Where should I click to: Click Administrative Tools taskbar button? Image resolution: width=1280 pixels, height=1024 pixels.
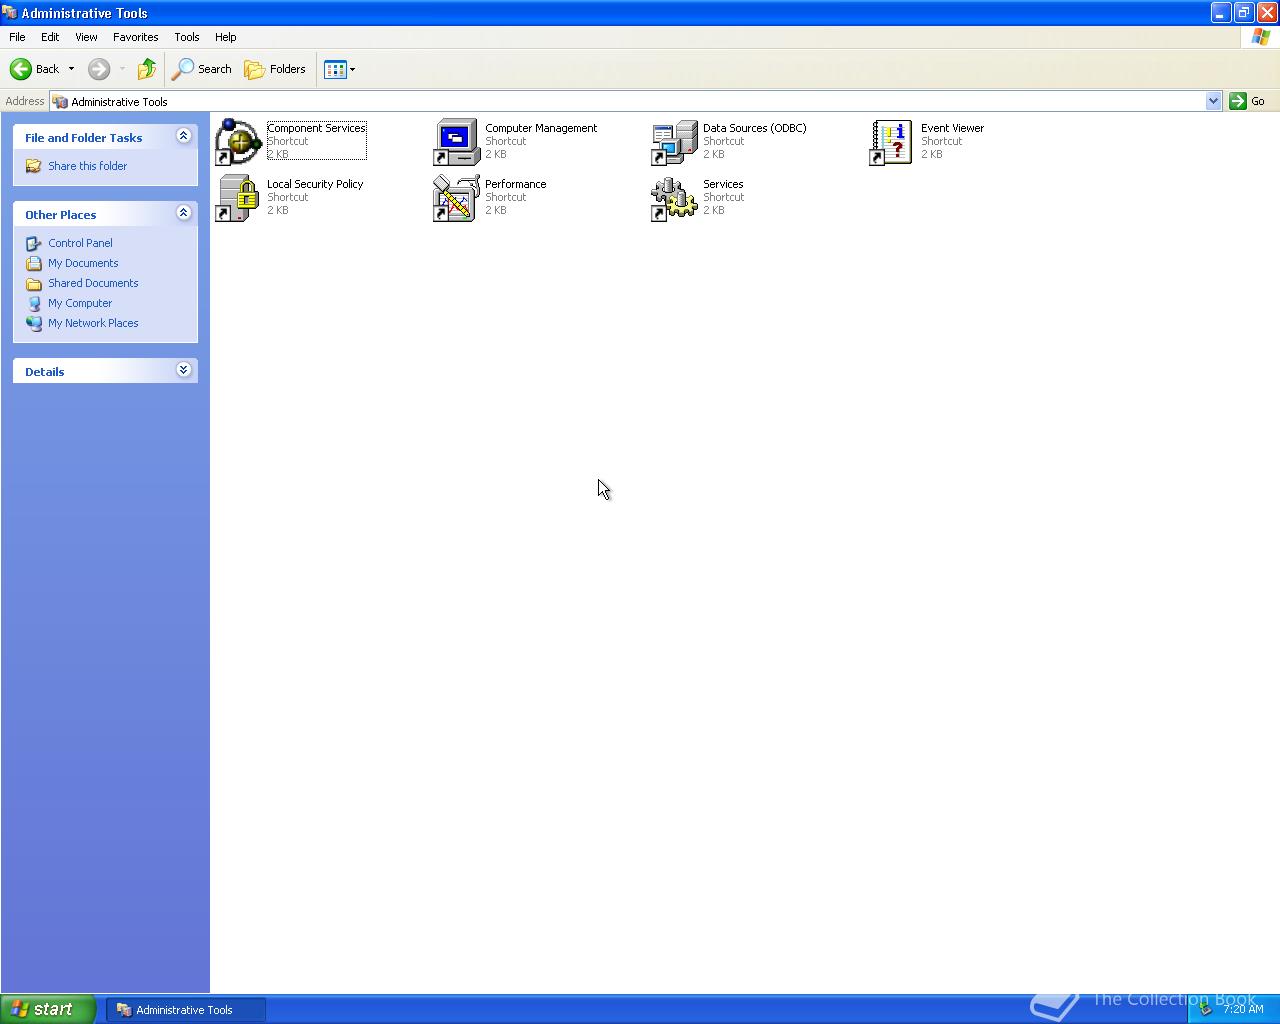click(x=186, y=1010)
